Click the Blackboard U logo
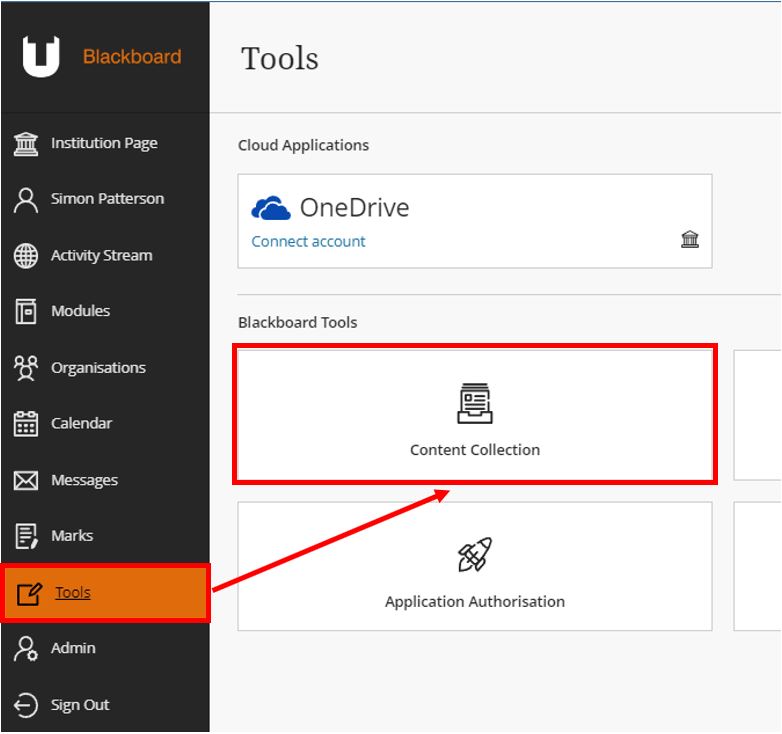The image size is (782, 734). pyautogui.click(x=41, y=56)
